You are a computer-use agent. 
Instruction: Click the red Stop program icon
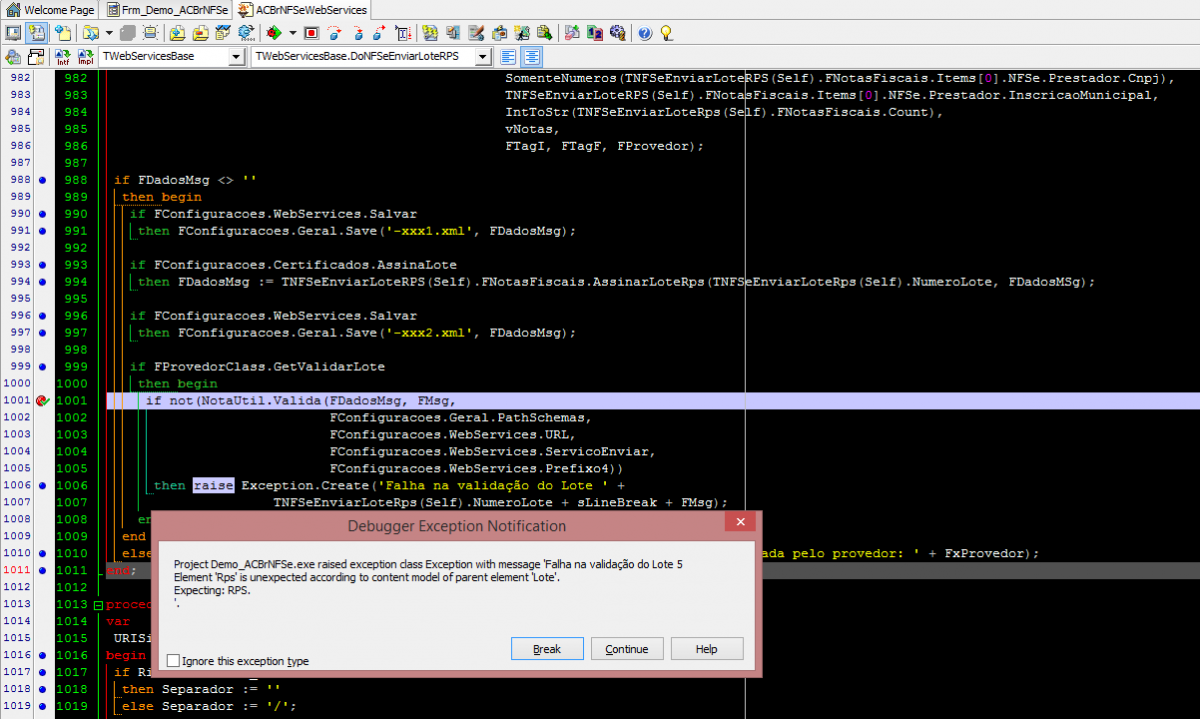click(312, 33)
